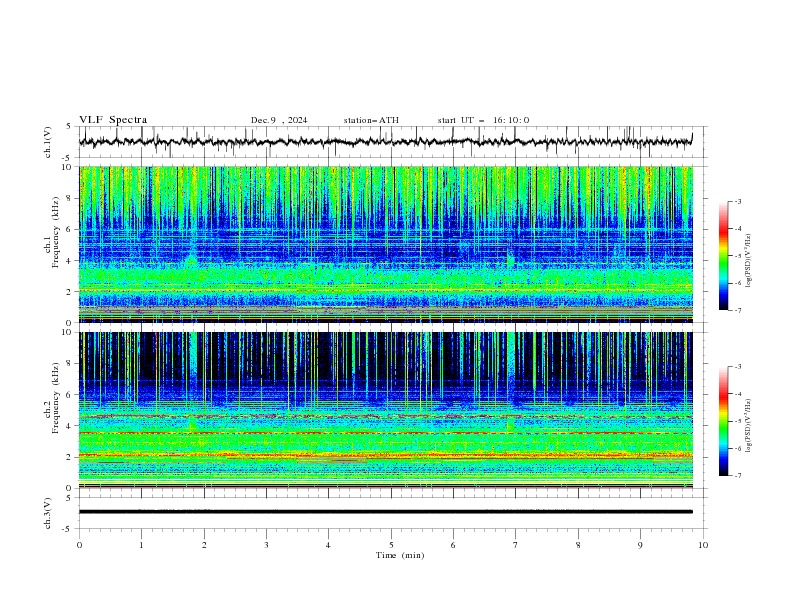The image size is (792, 612).
Task: Click time axis tick label "5"
Action: coord(391,545)
